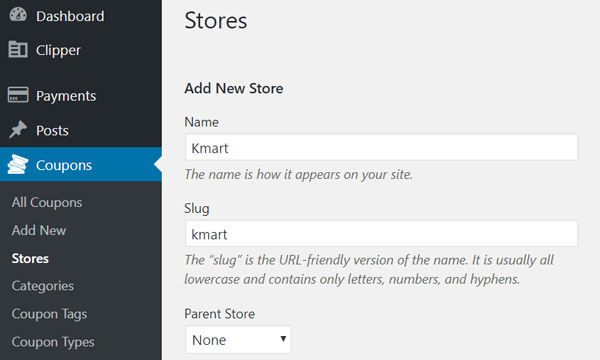Open Coupon Types submenu link

click(53, 342)
